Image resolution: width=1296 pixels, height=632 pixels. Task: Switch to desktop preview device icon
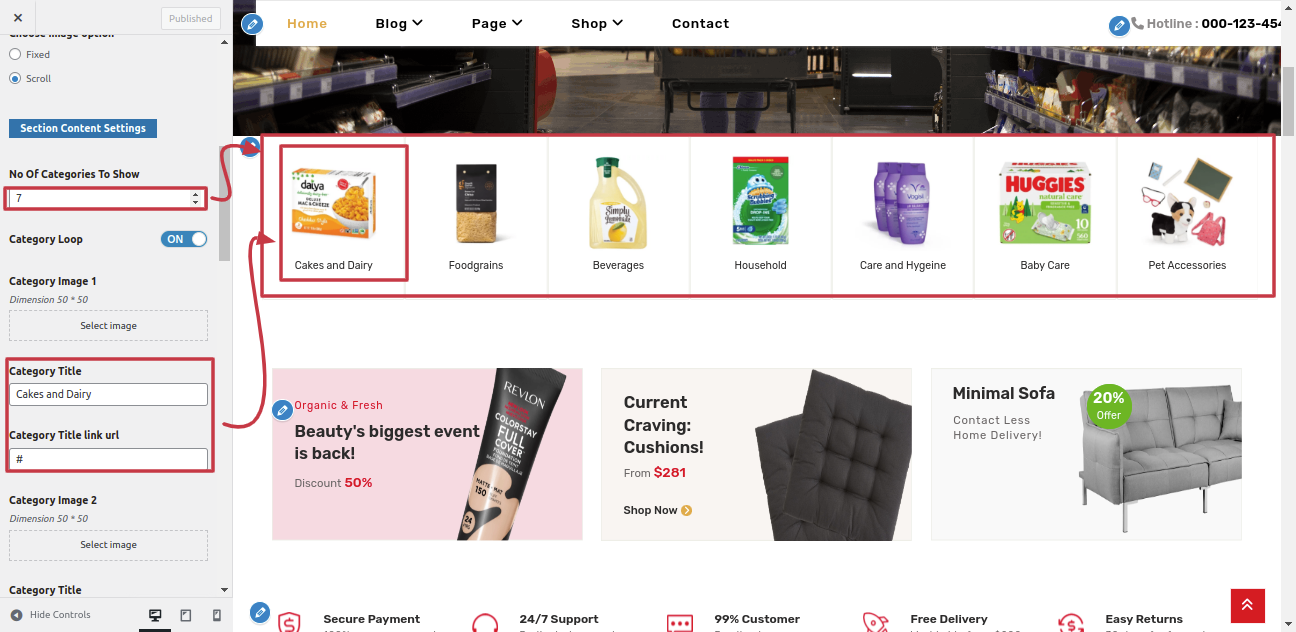(155, 615)
